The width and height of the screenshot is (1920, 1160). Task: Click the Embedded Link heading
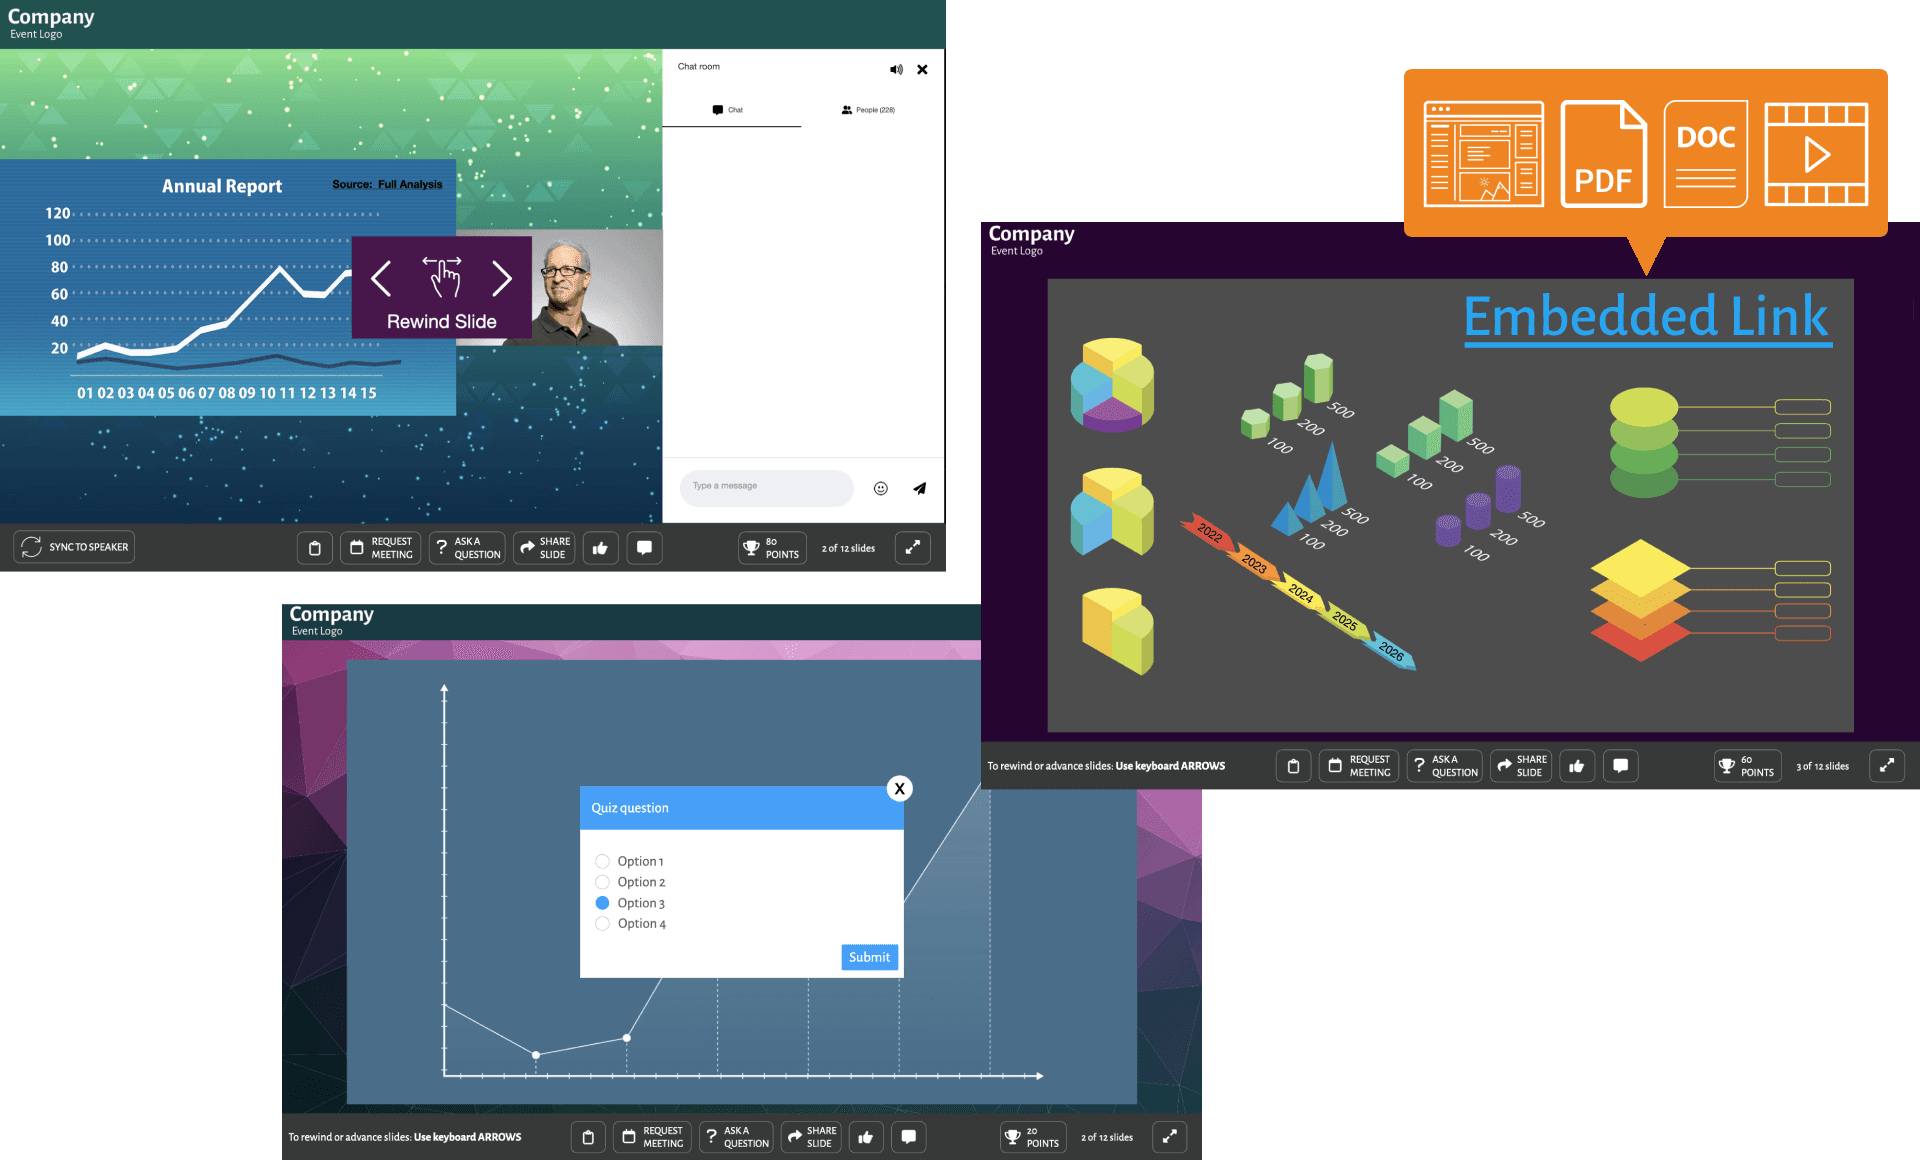coord(1647,317)
